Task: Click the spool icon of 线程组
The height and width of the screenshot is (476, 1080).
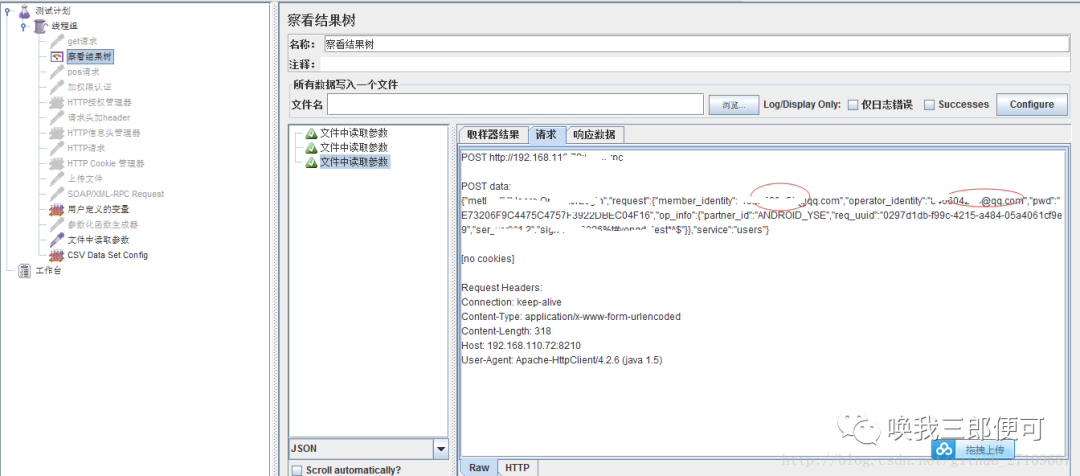Action: click(x=41, y=26)
